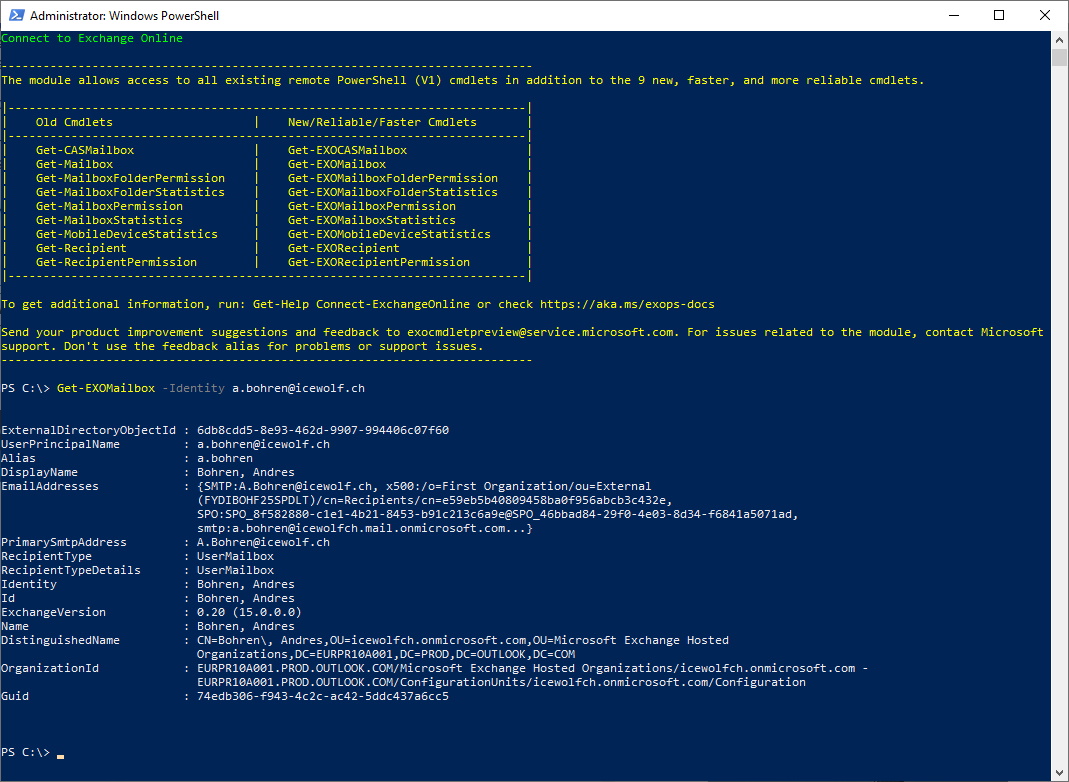Click the scrollbar up arrow
This screenshot has width=1069, height=782.
(x=1059, y=40)
